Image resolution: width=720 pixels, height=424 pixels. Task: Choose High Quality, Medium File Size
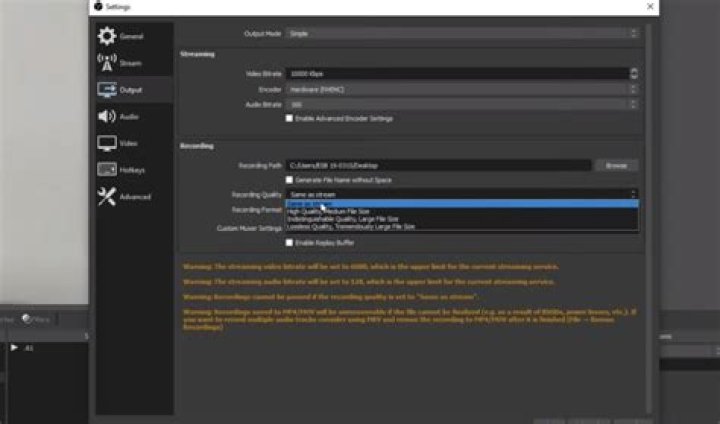(462, 212)
